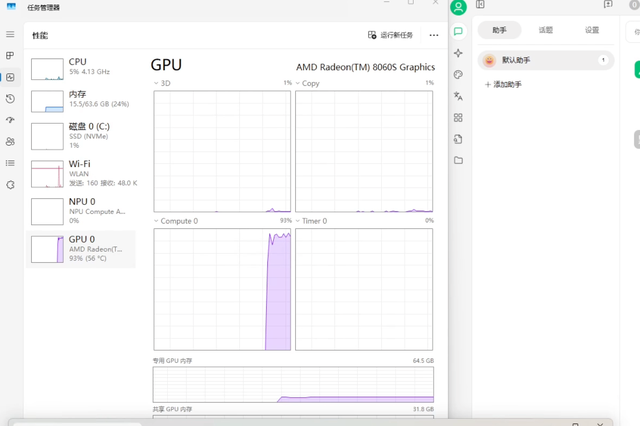Open the files folder icon
The width and height of the screenshot is (640, 426).
click(x=458, y=160)
